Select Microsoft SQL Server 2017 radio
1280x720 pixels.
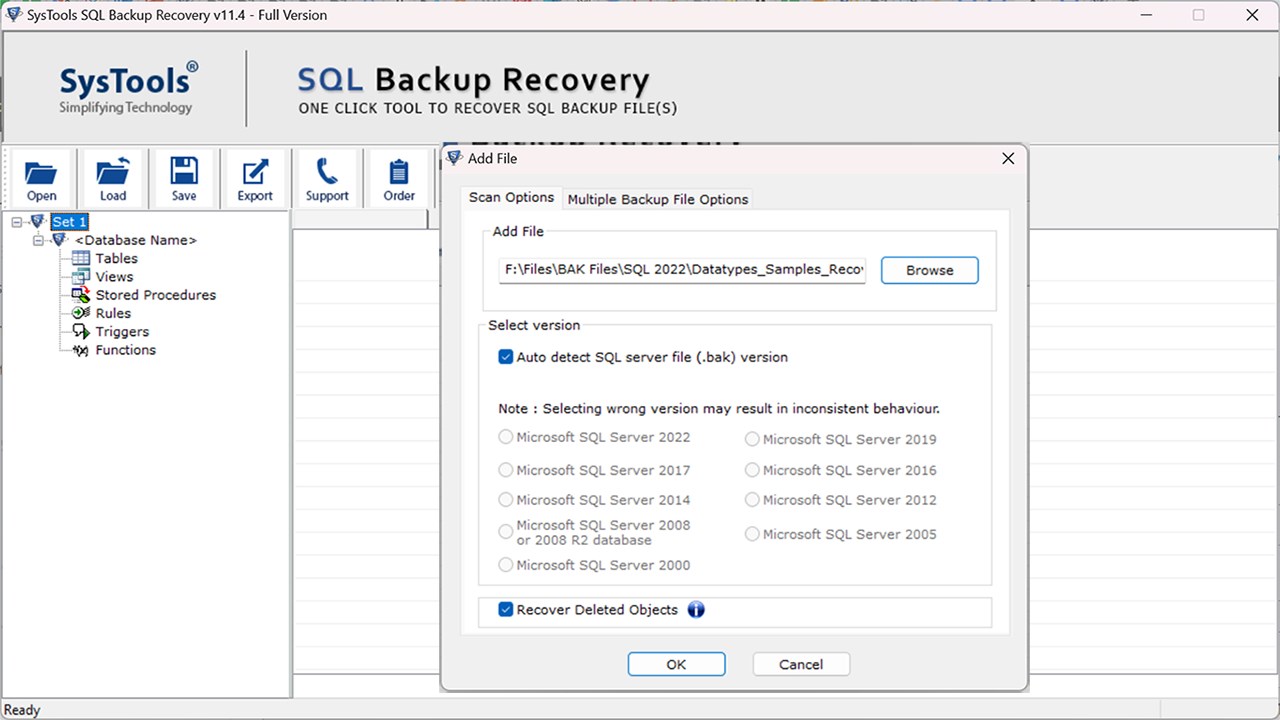click(506, 470)
